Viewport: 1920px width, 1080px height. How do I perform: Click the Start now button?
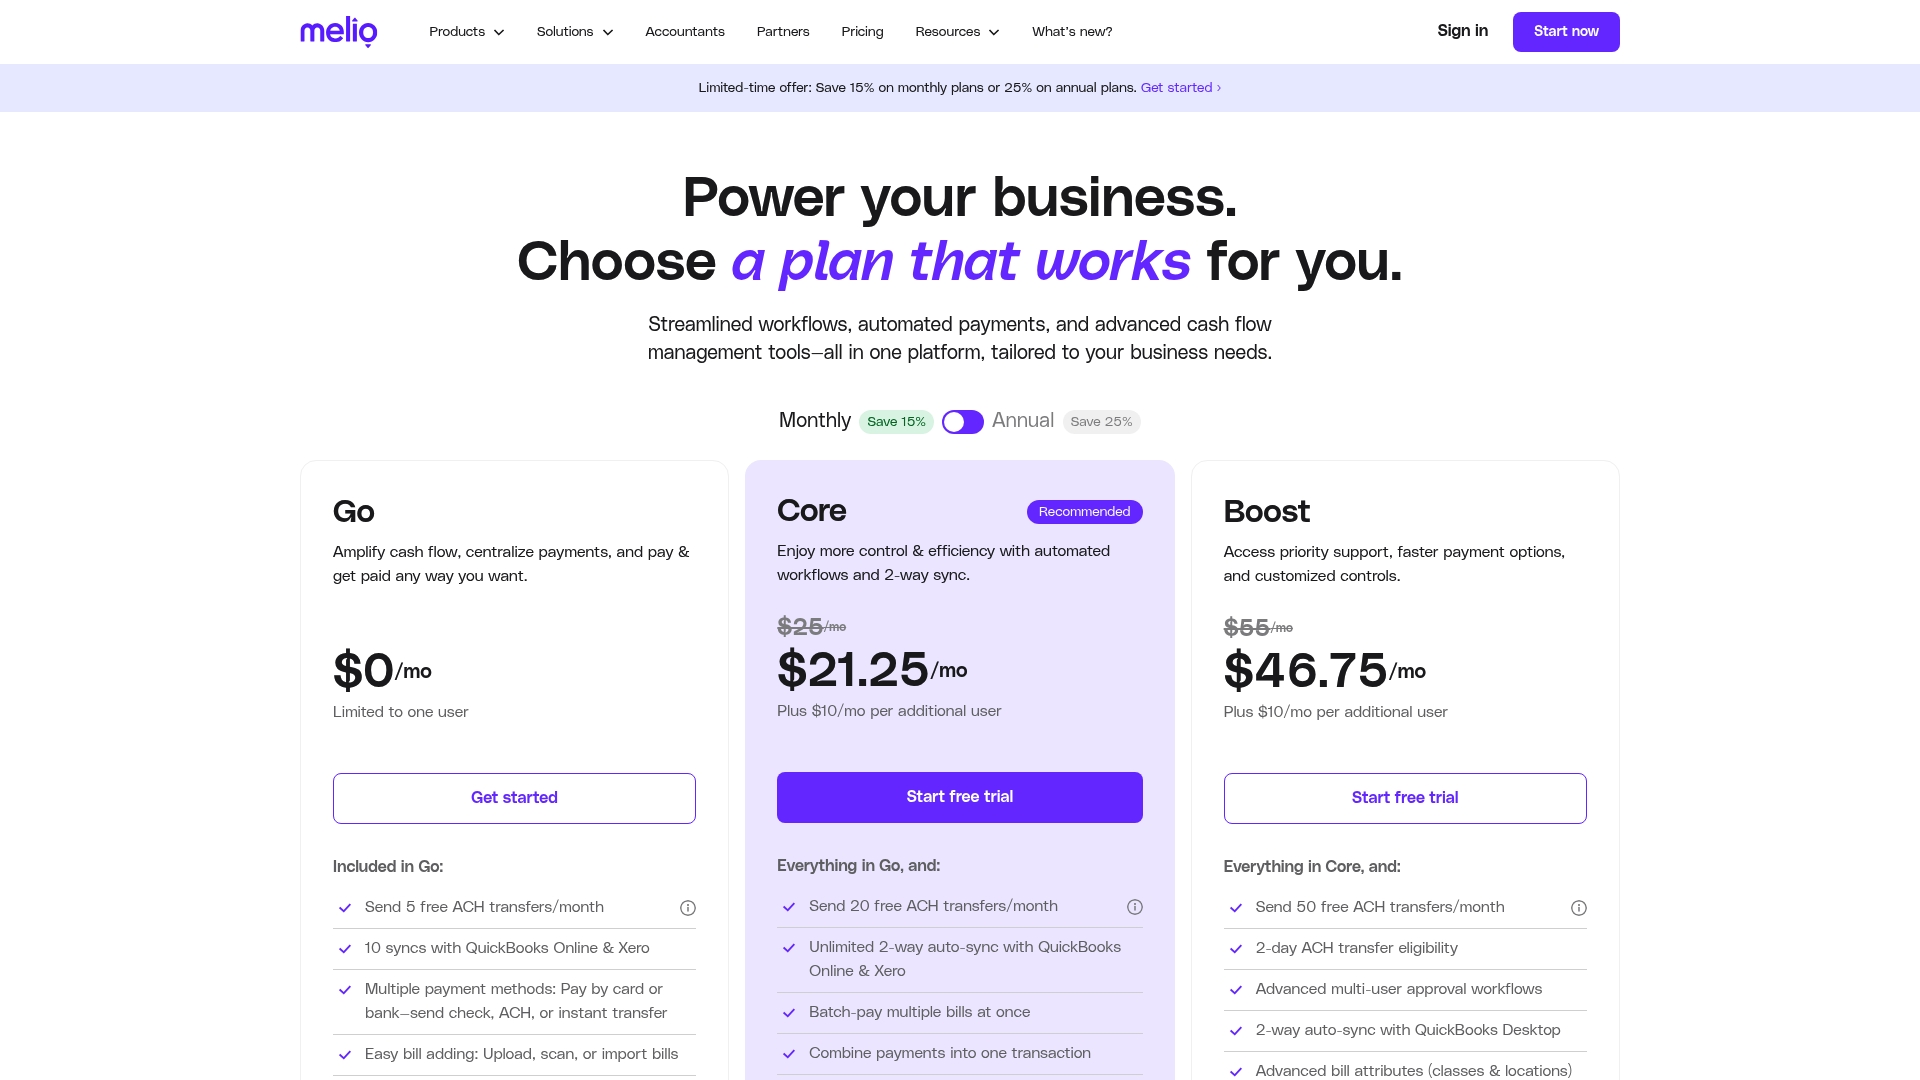1565,32
